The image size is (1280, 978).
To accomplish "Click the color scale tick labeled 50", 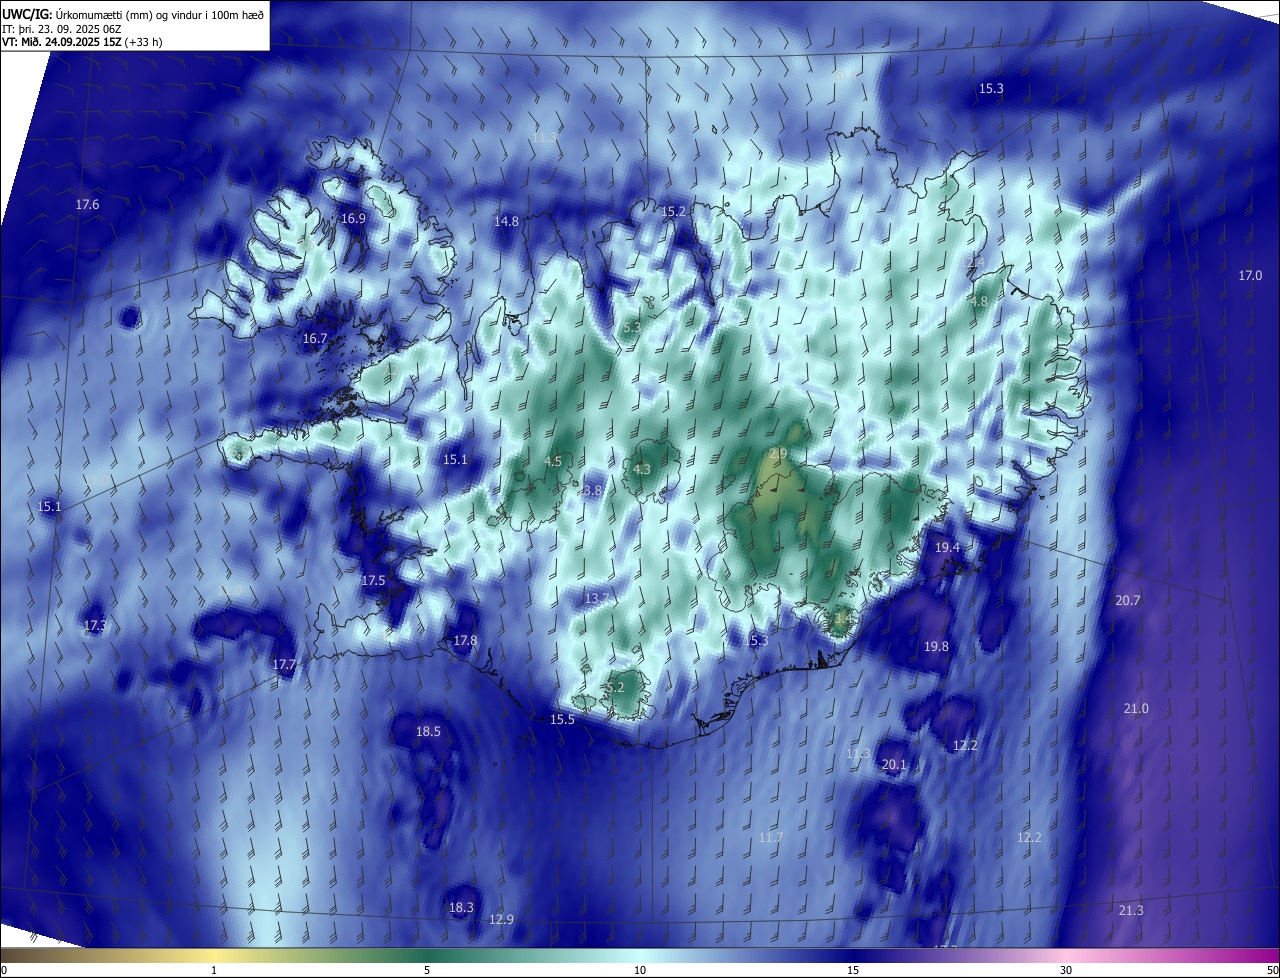I will pos(1272,971).
